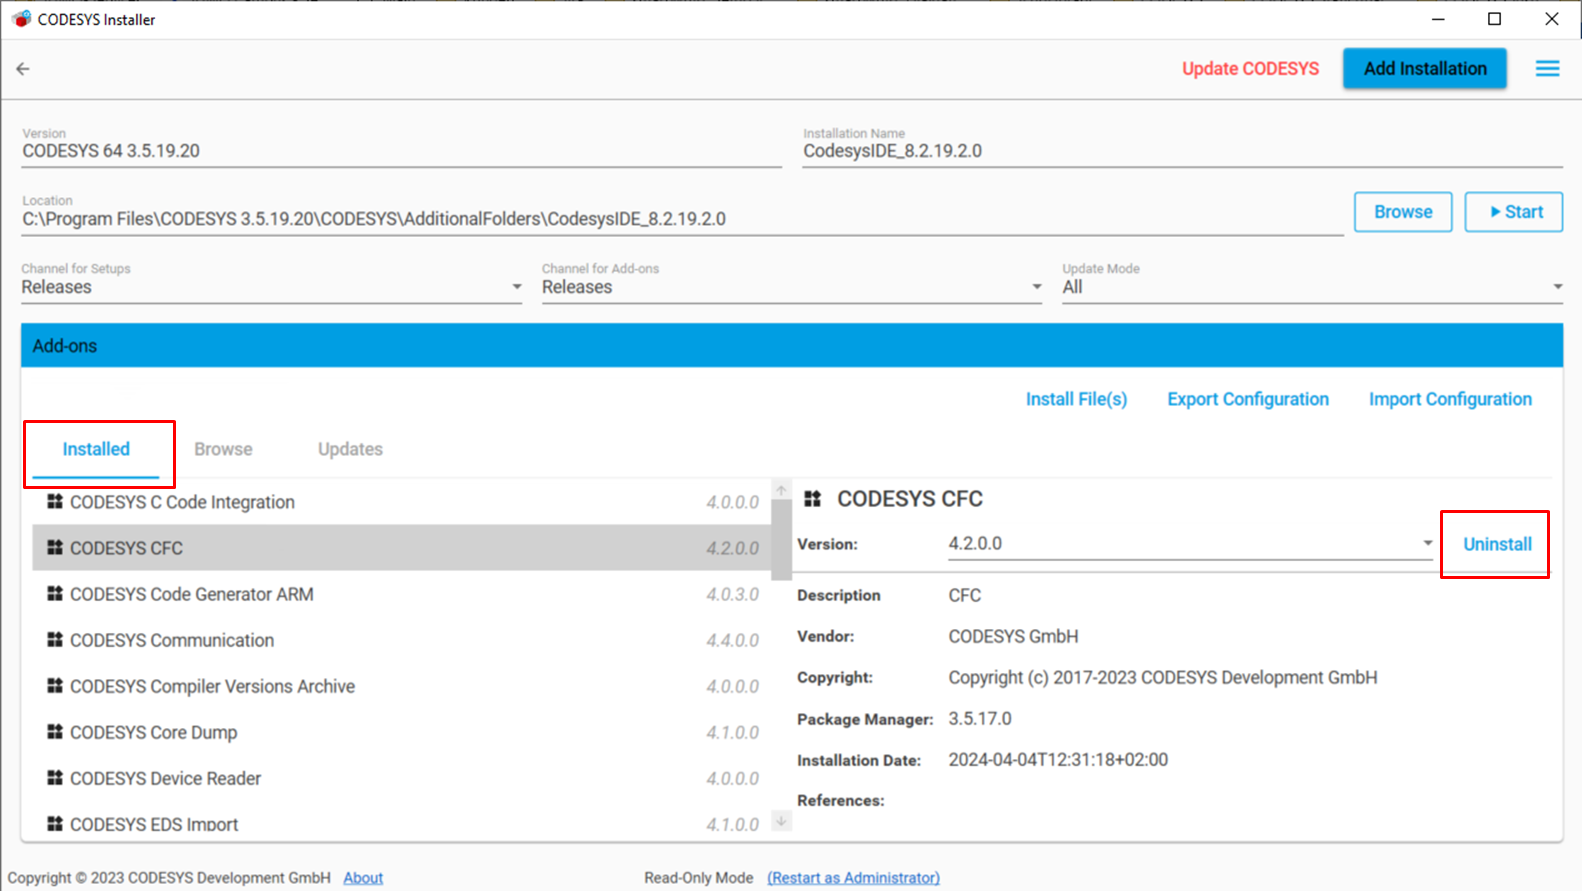Image resolution: width=1582 pixels, height=891 pixels.
Task: Expand the Channel for Setups dropdown
Action: [x=516, y=287]
